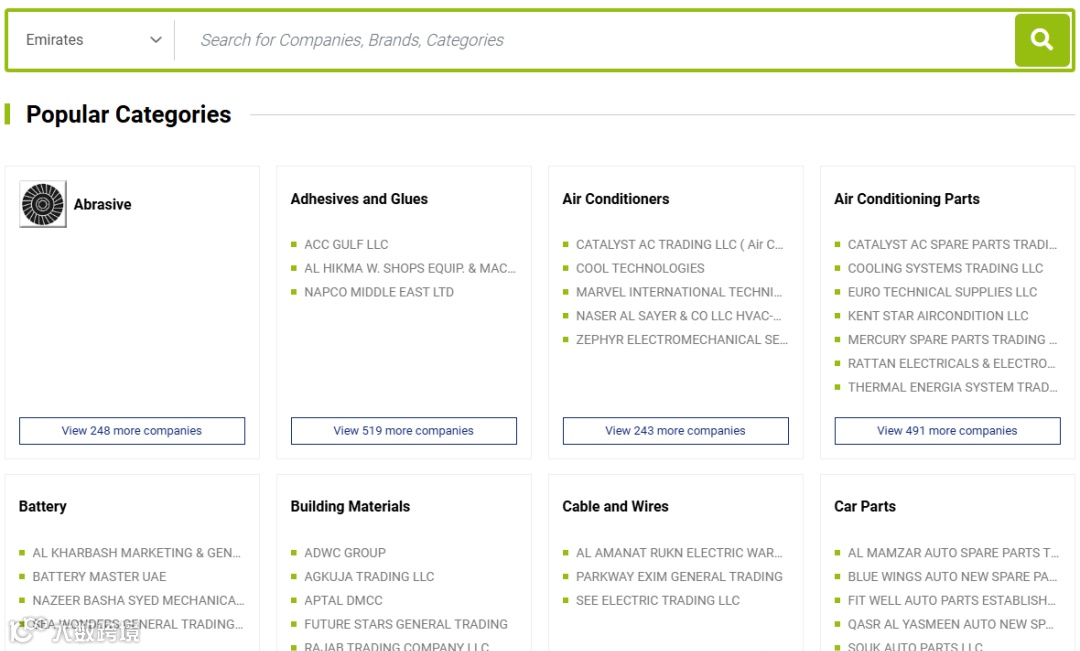Visit KENT STAR AIRCONDITION LLC listing
1080x651 pixels.
click(938, 316)
